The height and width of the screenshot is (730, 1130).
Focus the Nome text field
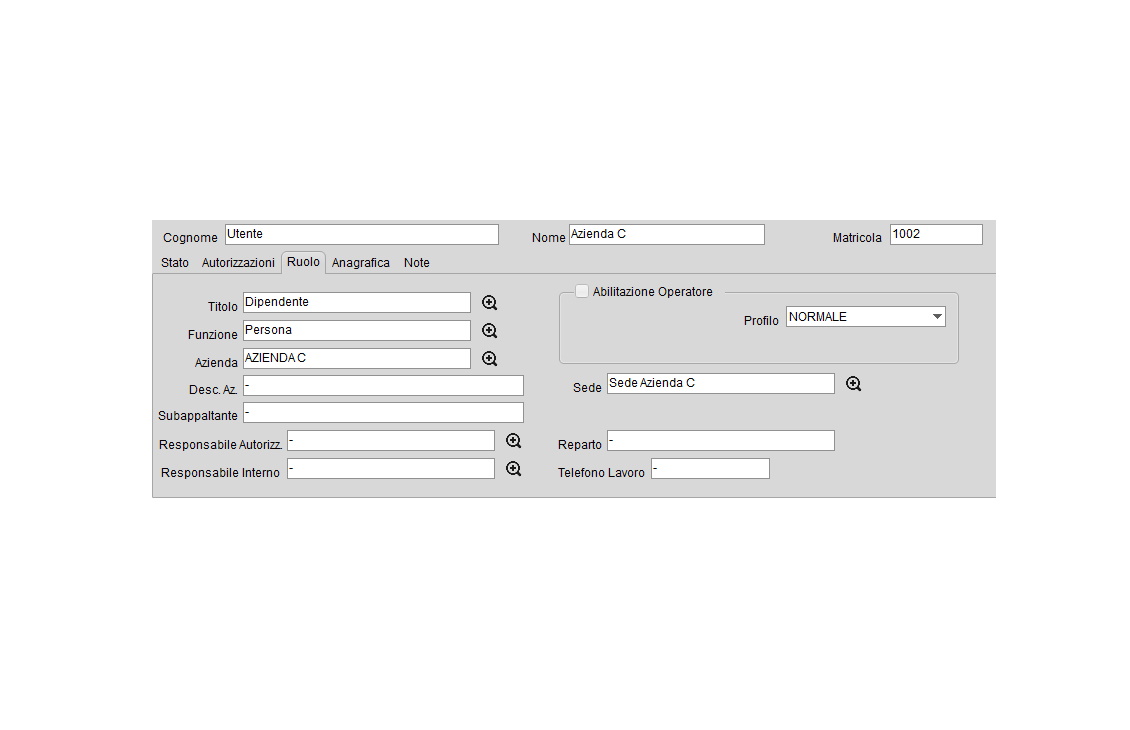pyautogui.click(x=666, y=234)
